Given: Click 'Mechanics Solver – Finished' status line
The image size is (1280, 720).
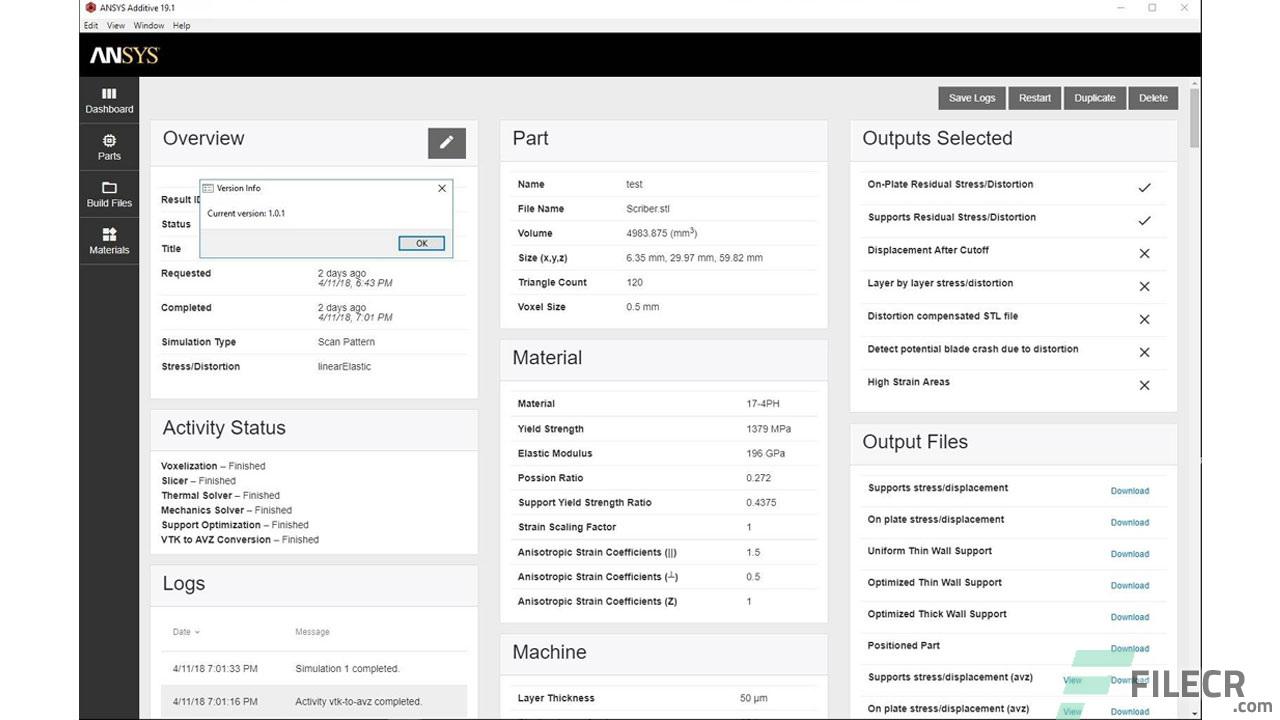Looking at the screenshot, I should coord(226,510).
